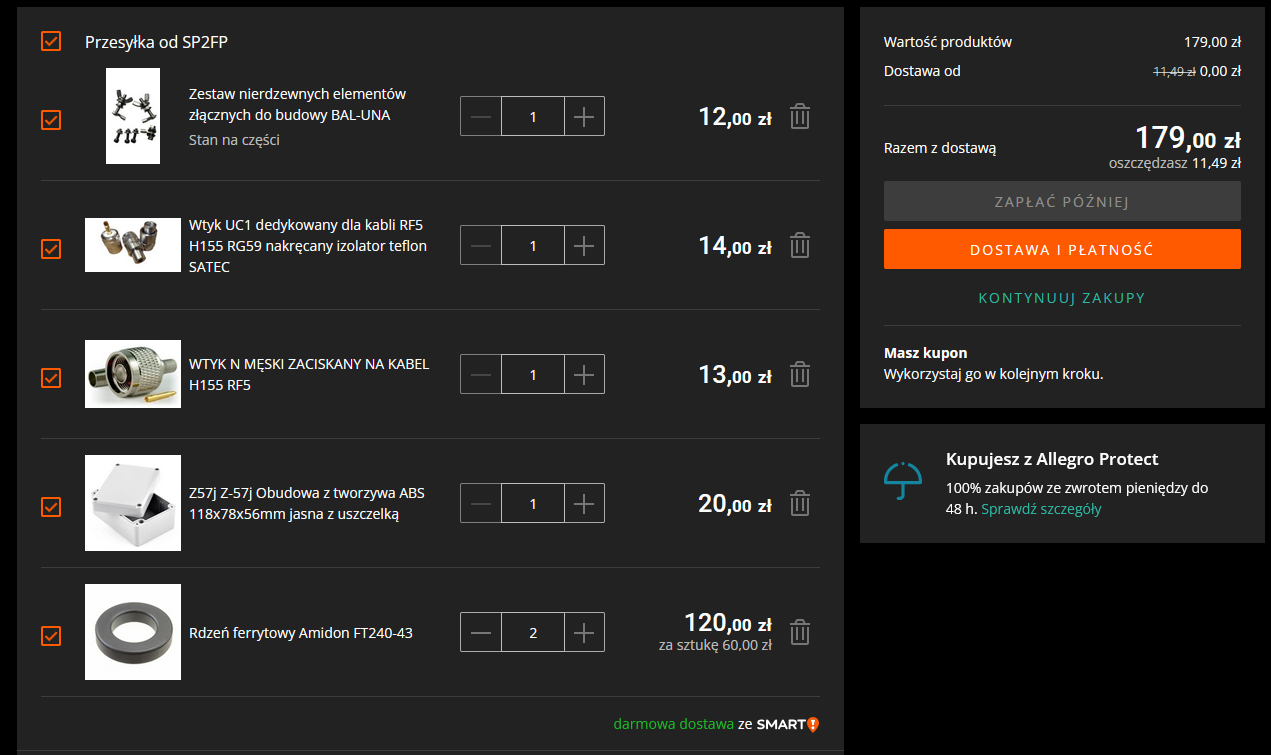This screenshot has height=755, width=1271.
Task: Increase quantity of BAL-UNA set
Action: pos(584,116)
